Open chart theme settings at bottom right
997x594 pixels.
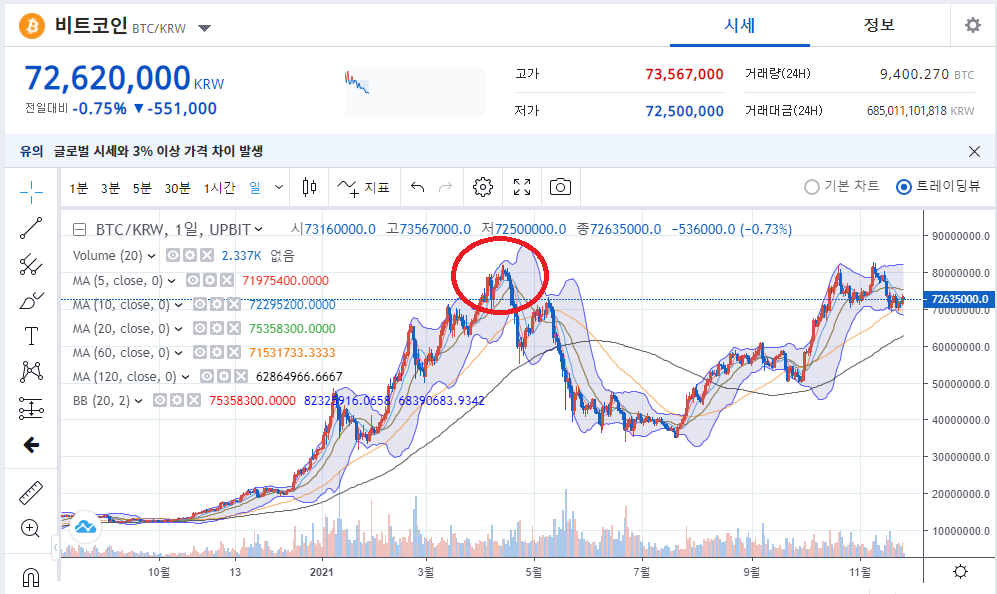click(x=960, y=571)
